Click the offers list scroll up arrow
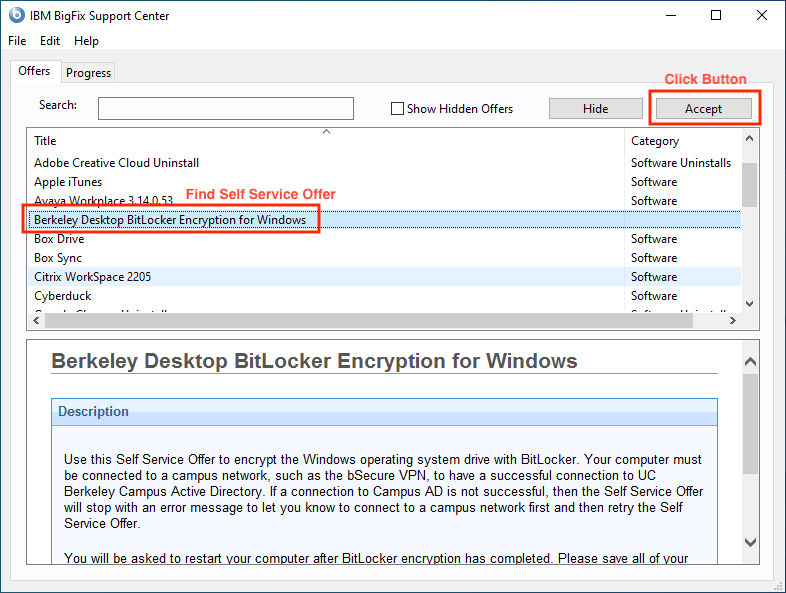The image size is (786, 593). (x=749, y=138)
